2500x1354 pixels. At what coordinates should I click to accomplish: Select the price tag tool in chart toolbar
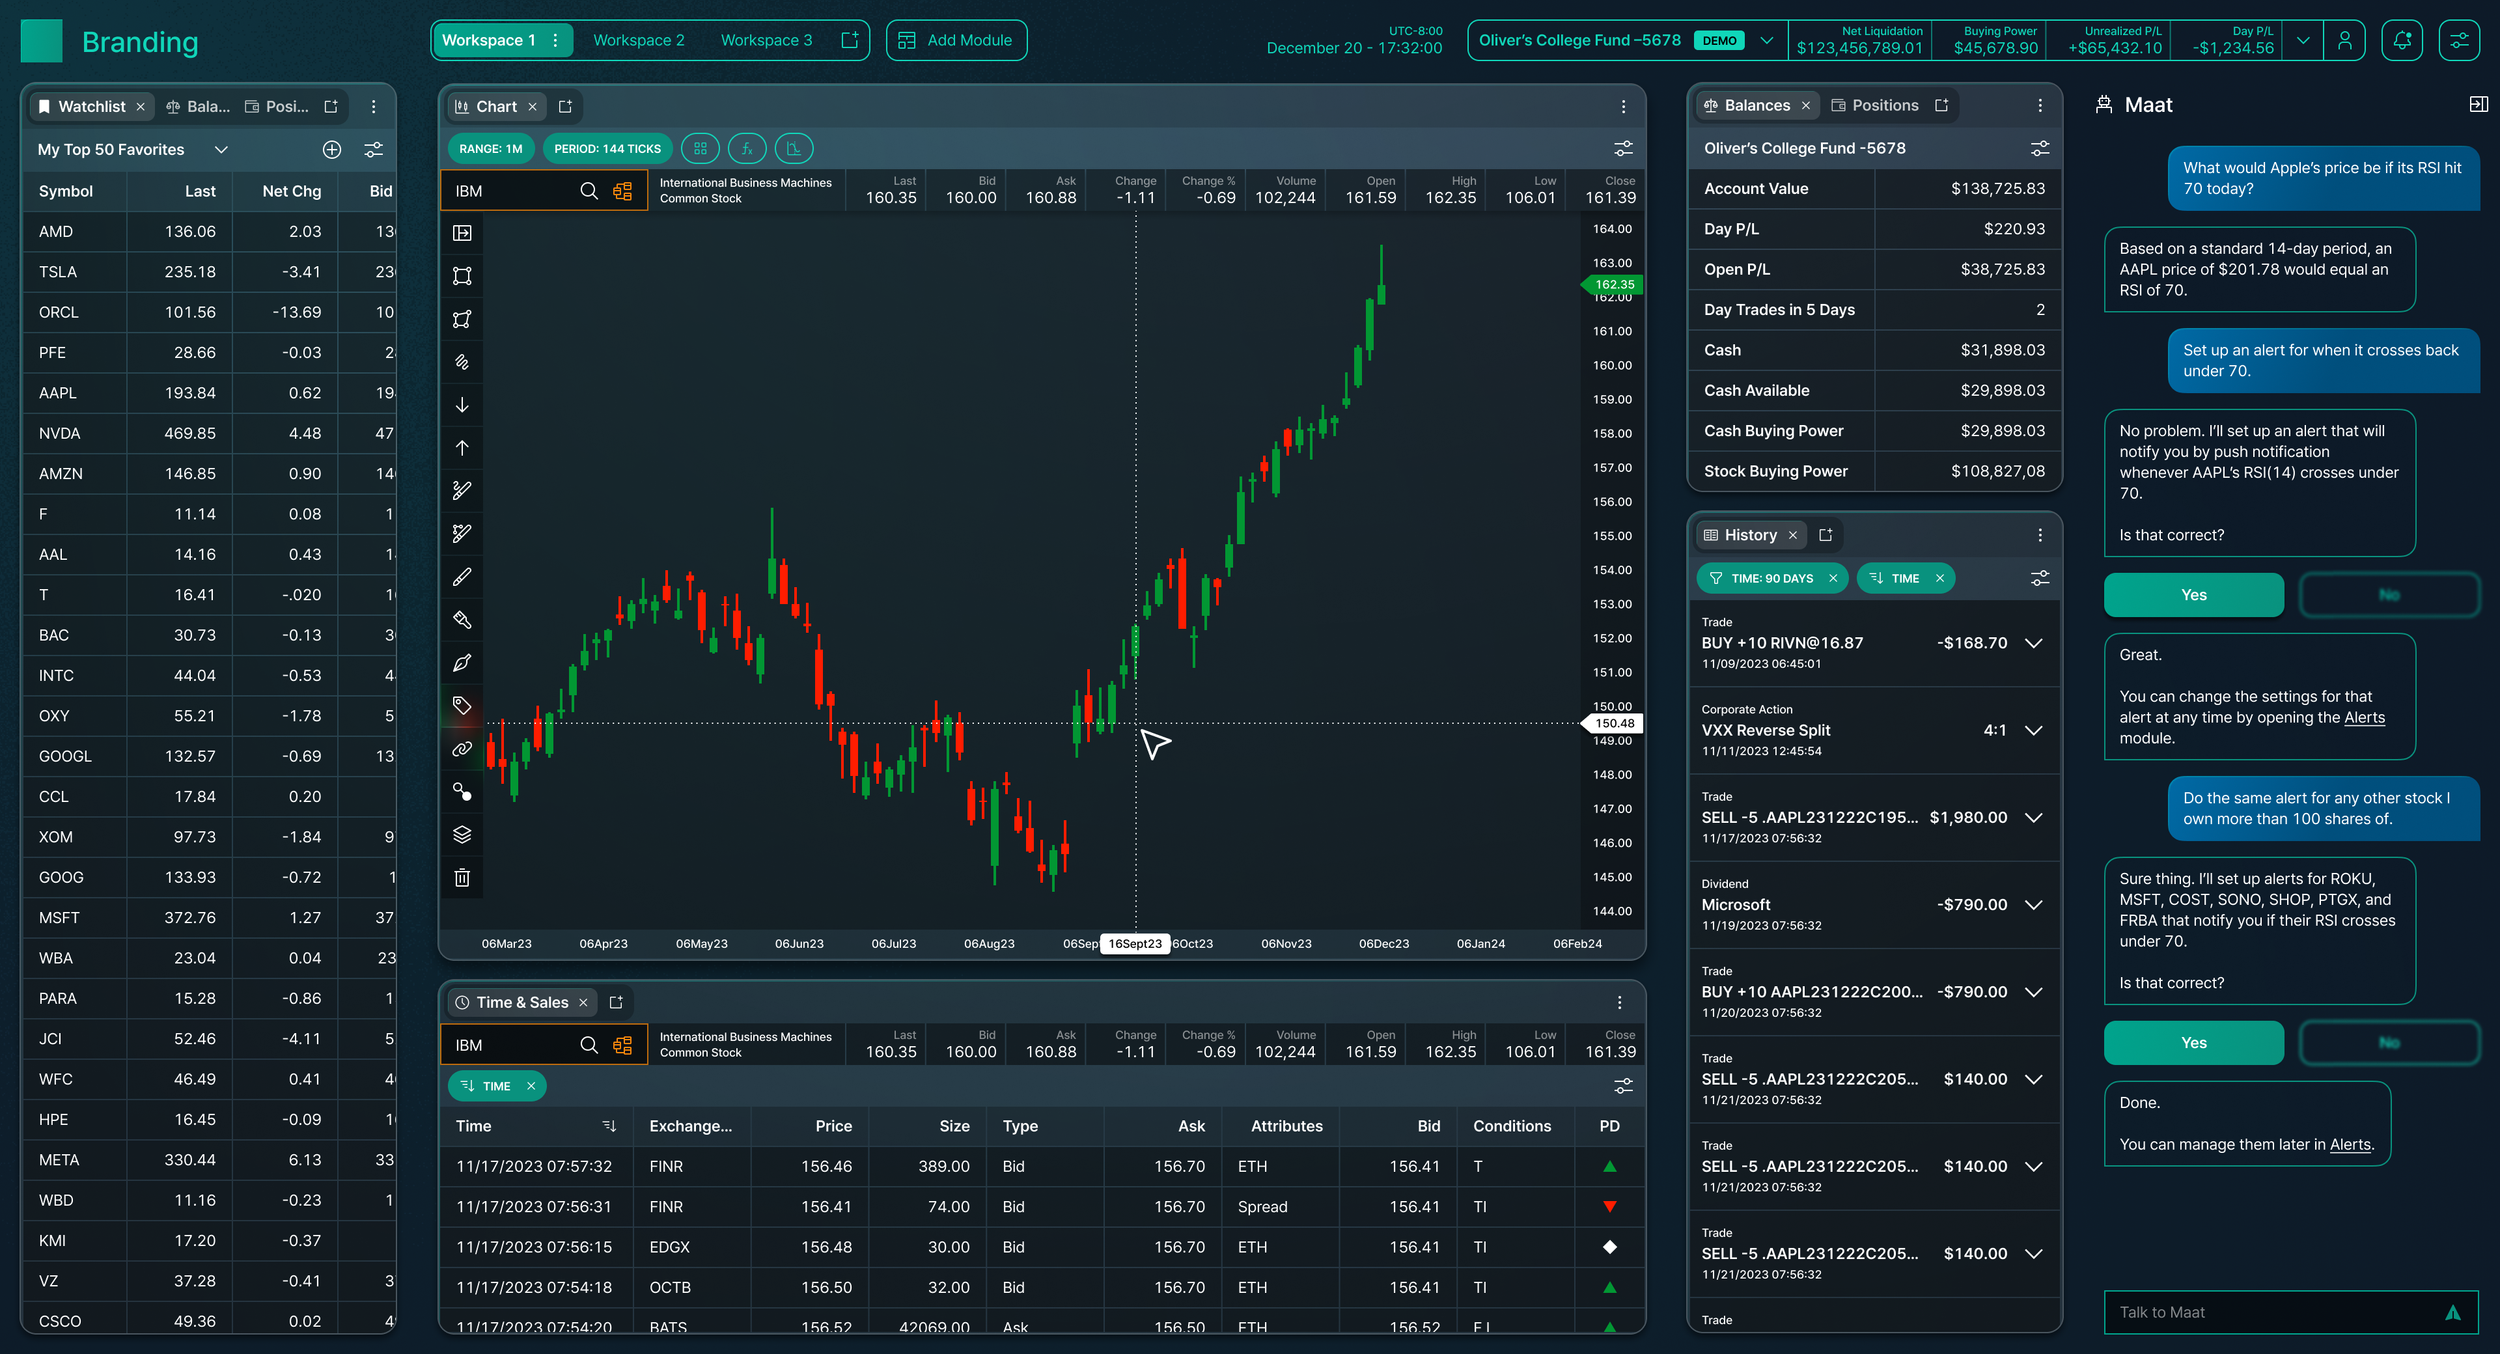coord(462,705)
